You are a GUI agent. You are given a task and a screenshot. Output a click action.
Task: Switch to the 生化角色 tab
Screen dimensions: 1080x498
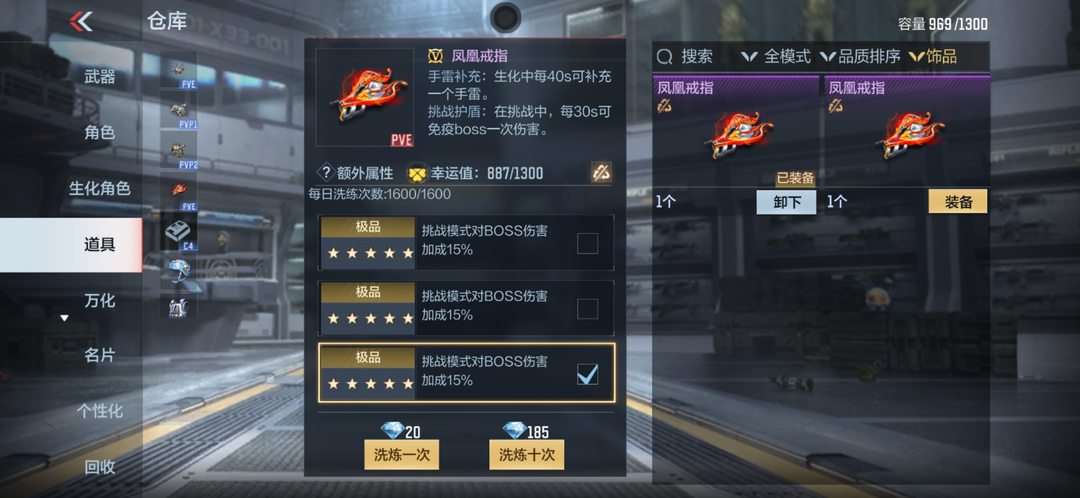click(100, 188)
